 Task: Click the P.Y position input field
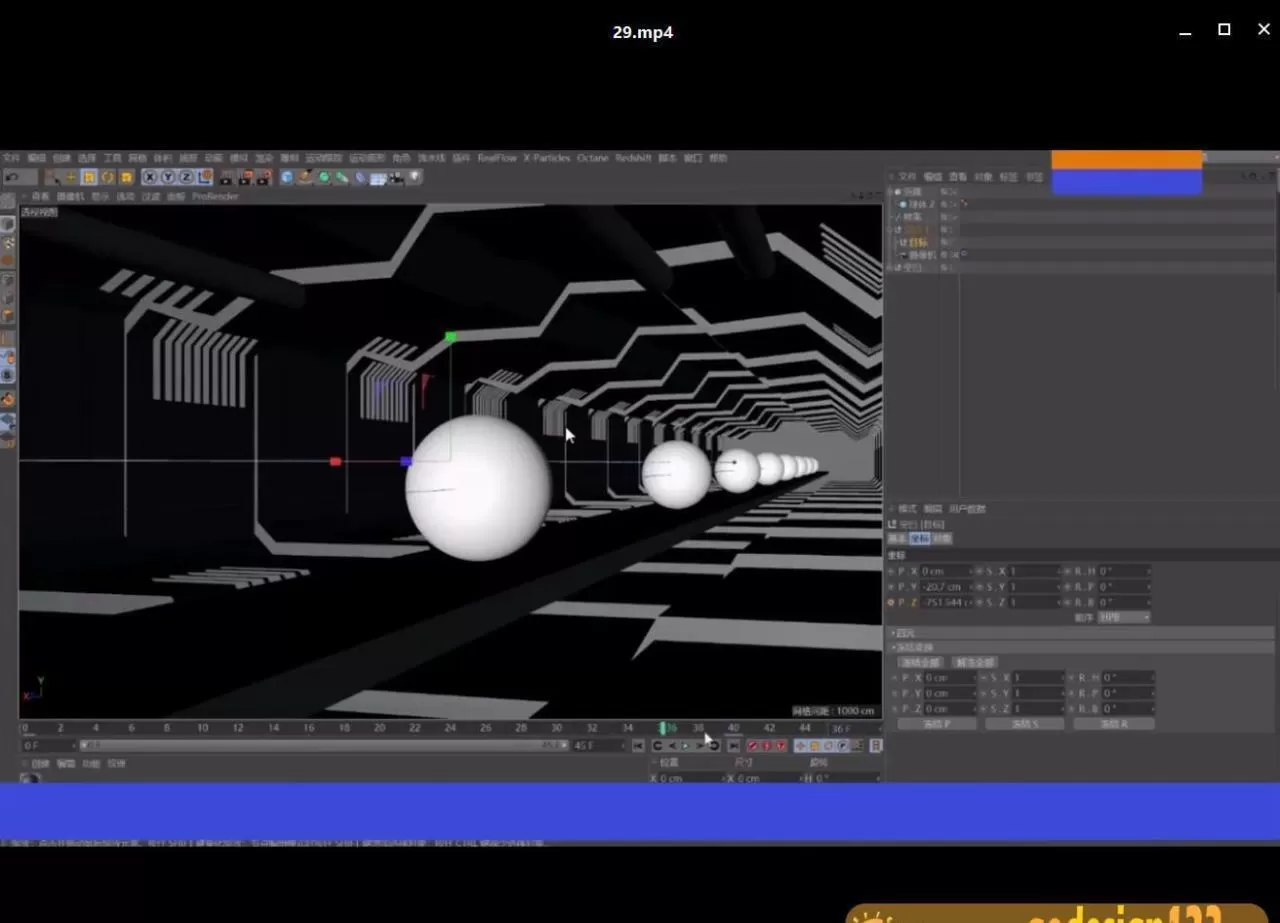(945, 587)
